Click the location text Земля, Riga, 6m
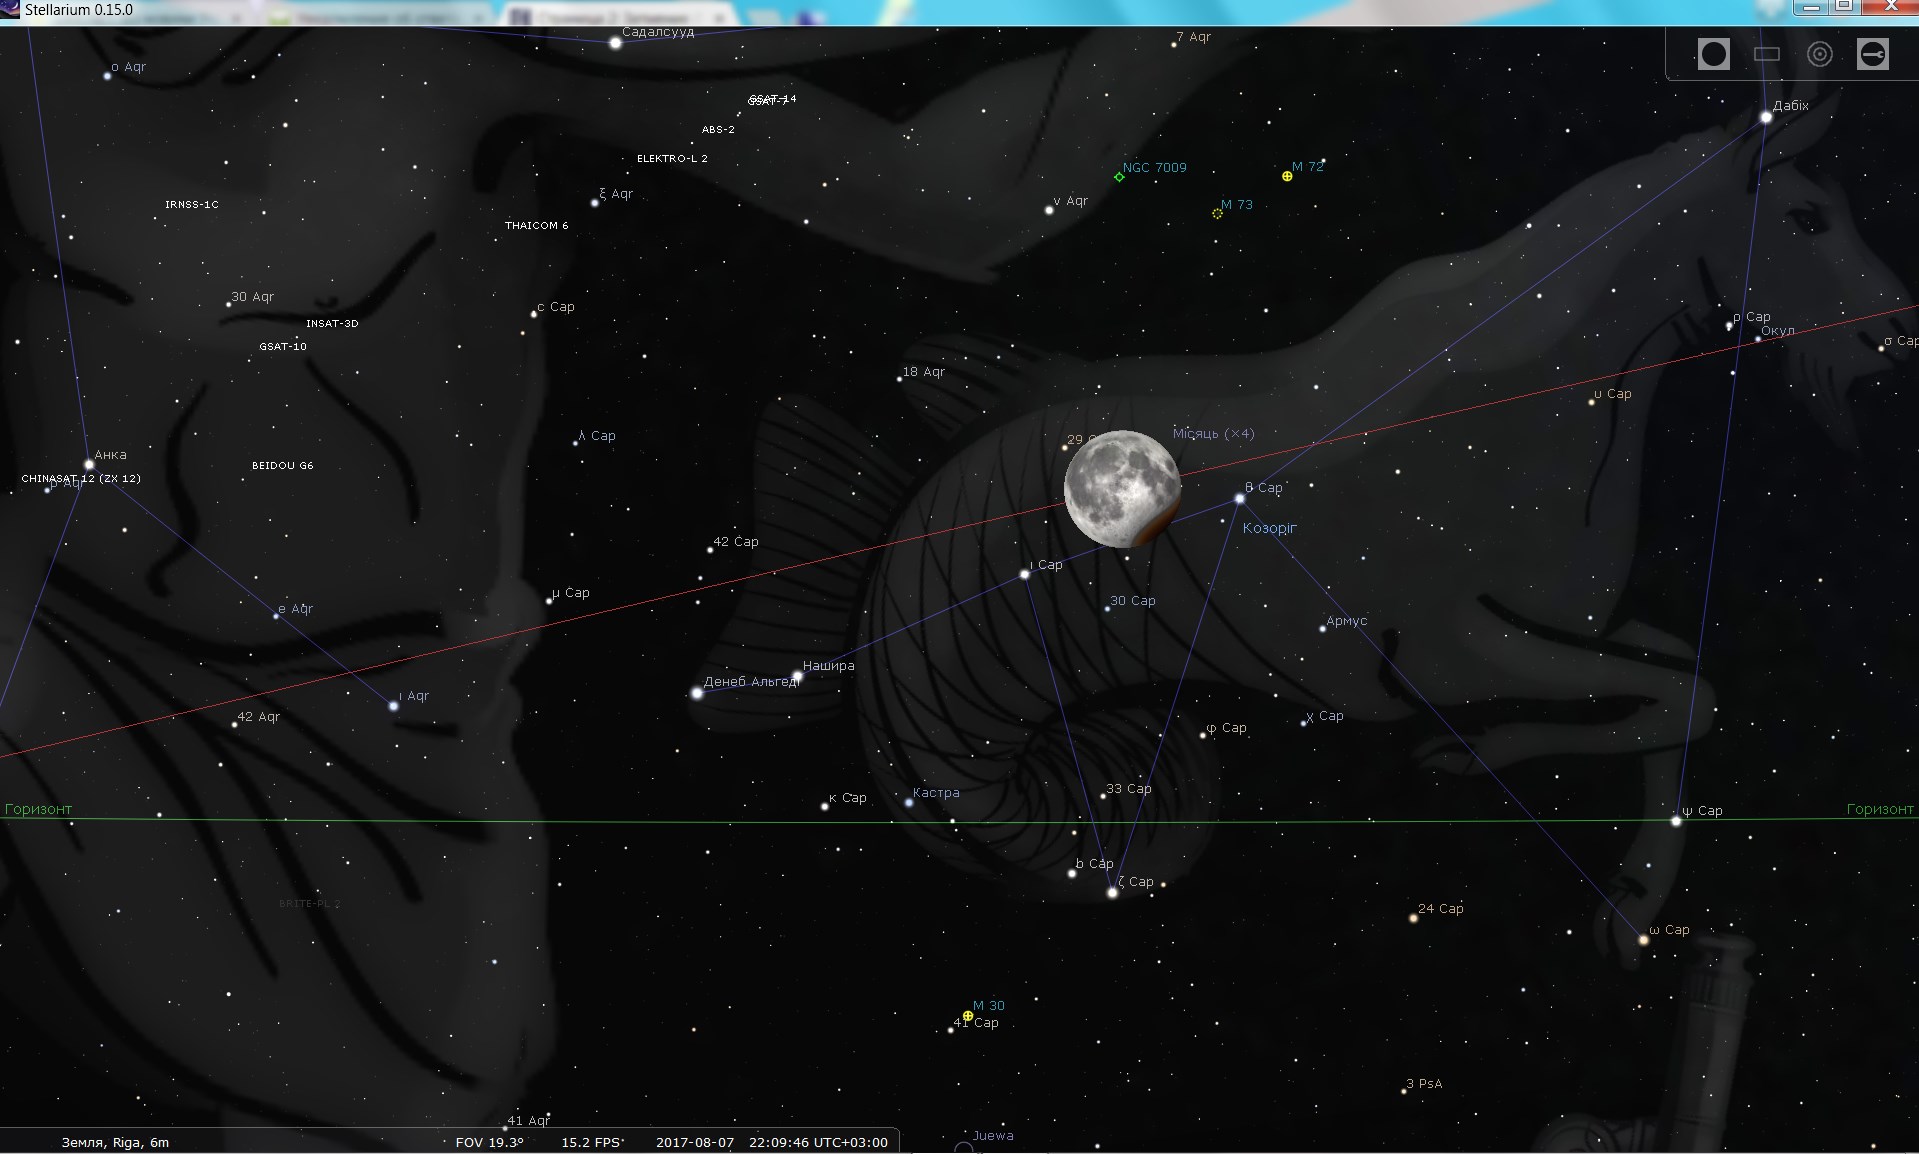Viewport: 1919px width, 1154px height. (115, 1142)
